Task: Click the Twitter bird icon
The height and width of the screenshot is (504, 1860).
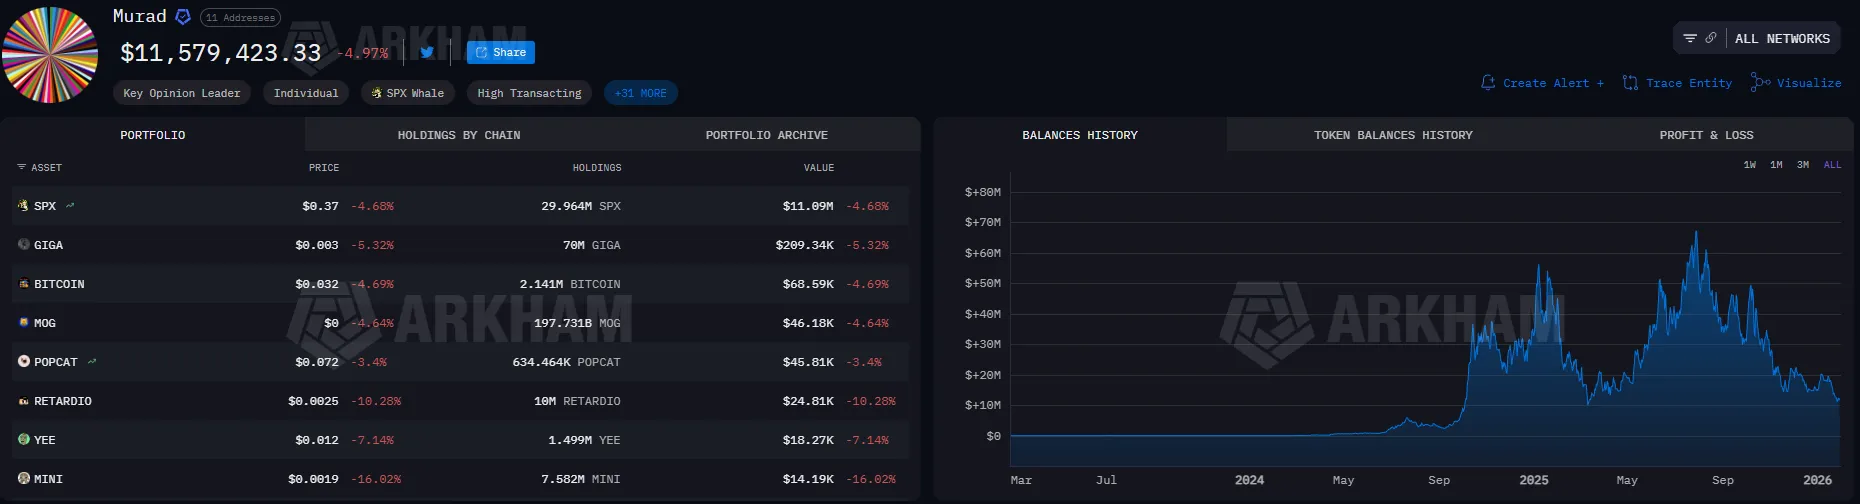Action: pyautogui.click(x=427, y=53)
